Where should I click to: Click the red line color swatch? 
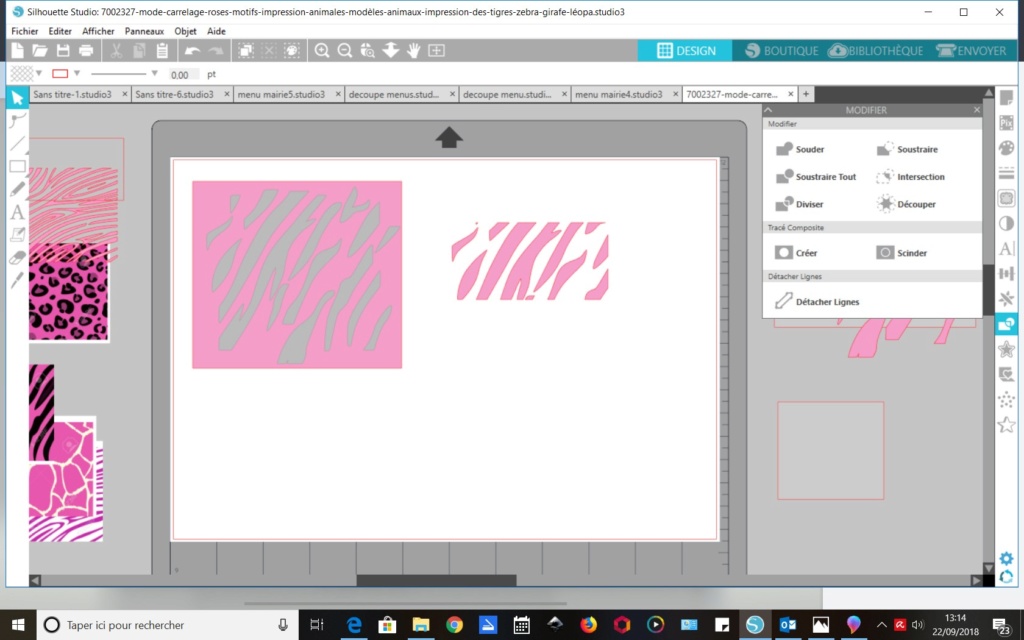coord(60,73)
